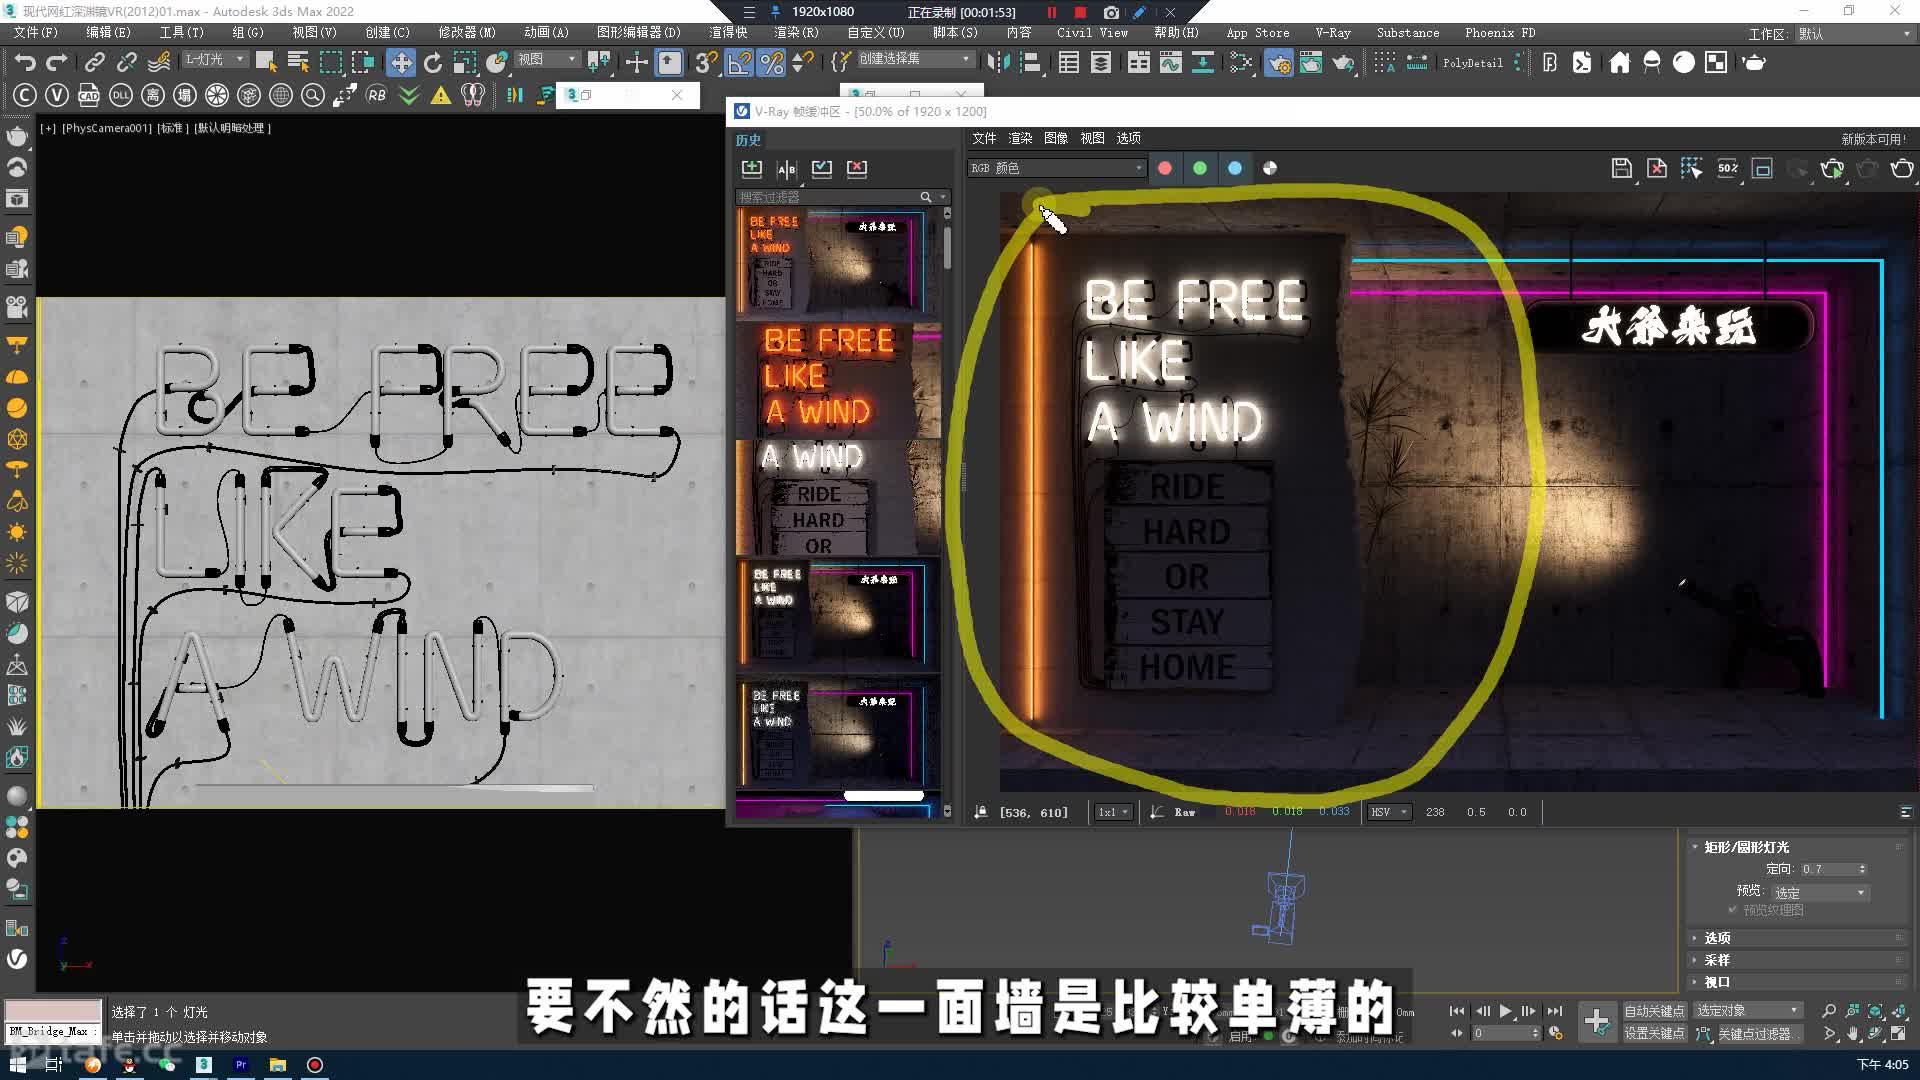Toggle window/crossing selection mode
Image resolution: width=1920 pixels, height=1080 pixels.
[362, 62]
